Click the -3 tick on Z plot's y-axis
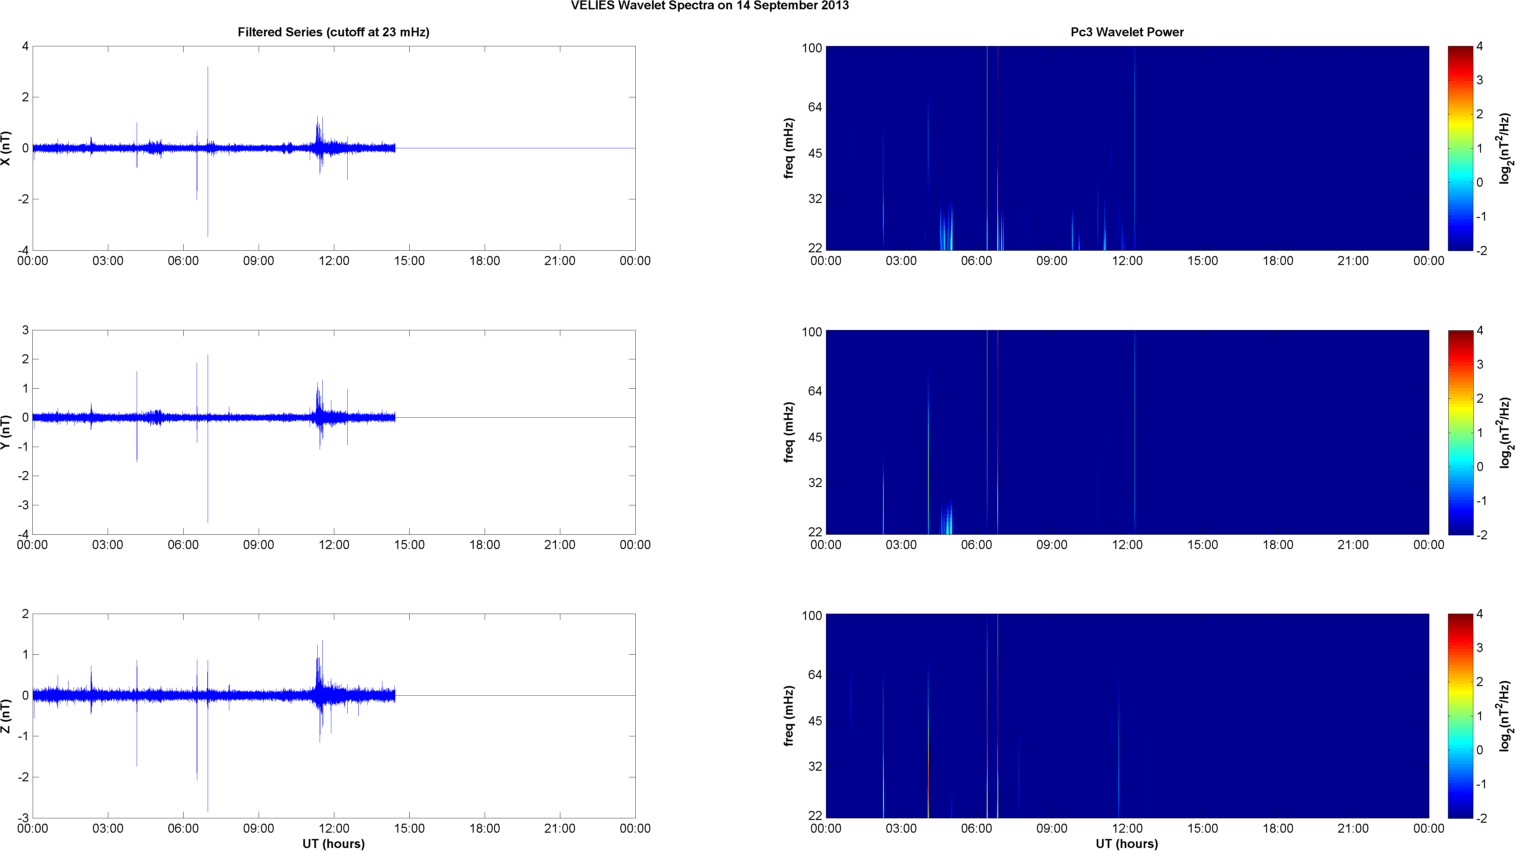 point(22,818)
